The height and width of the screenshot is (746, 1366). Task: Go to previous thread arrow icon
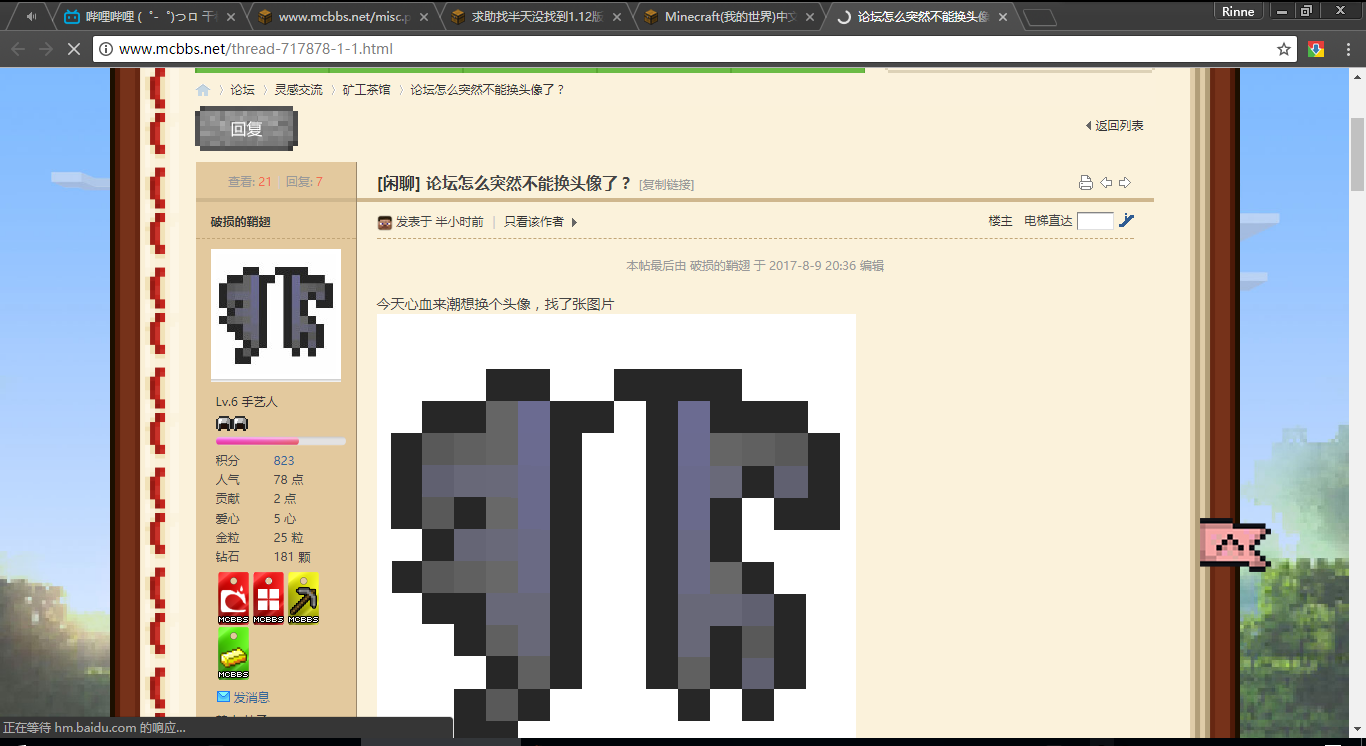(1106, 182)
